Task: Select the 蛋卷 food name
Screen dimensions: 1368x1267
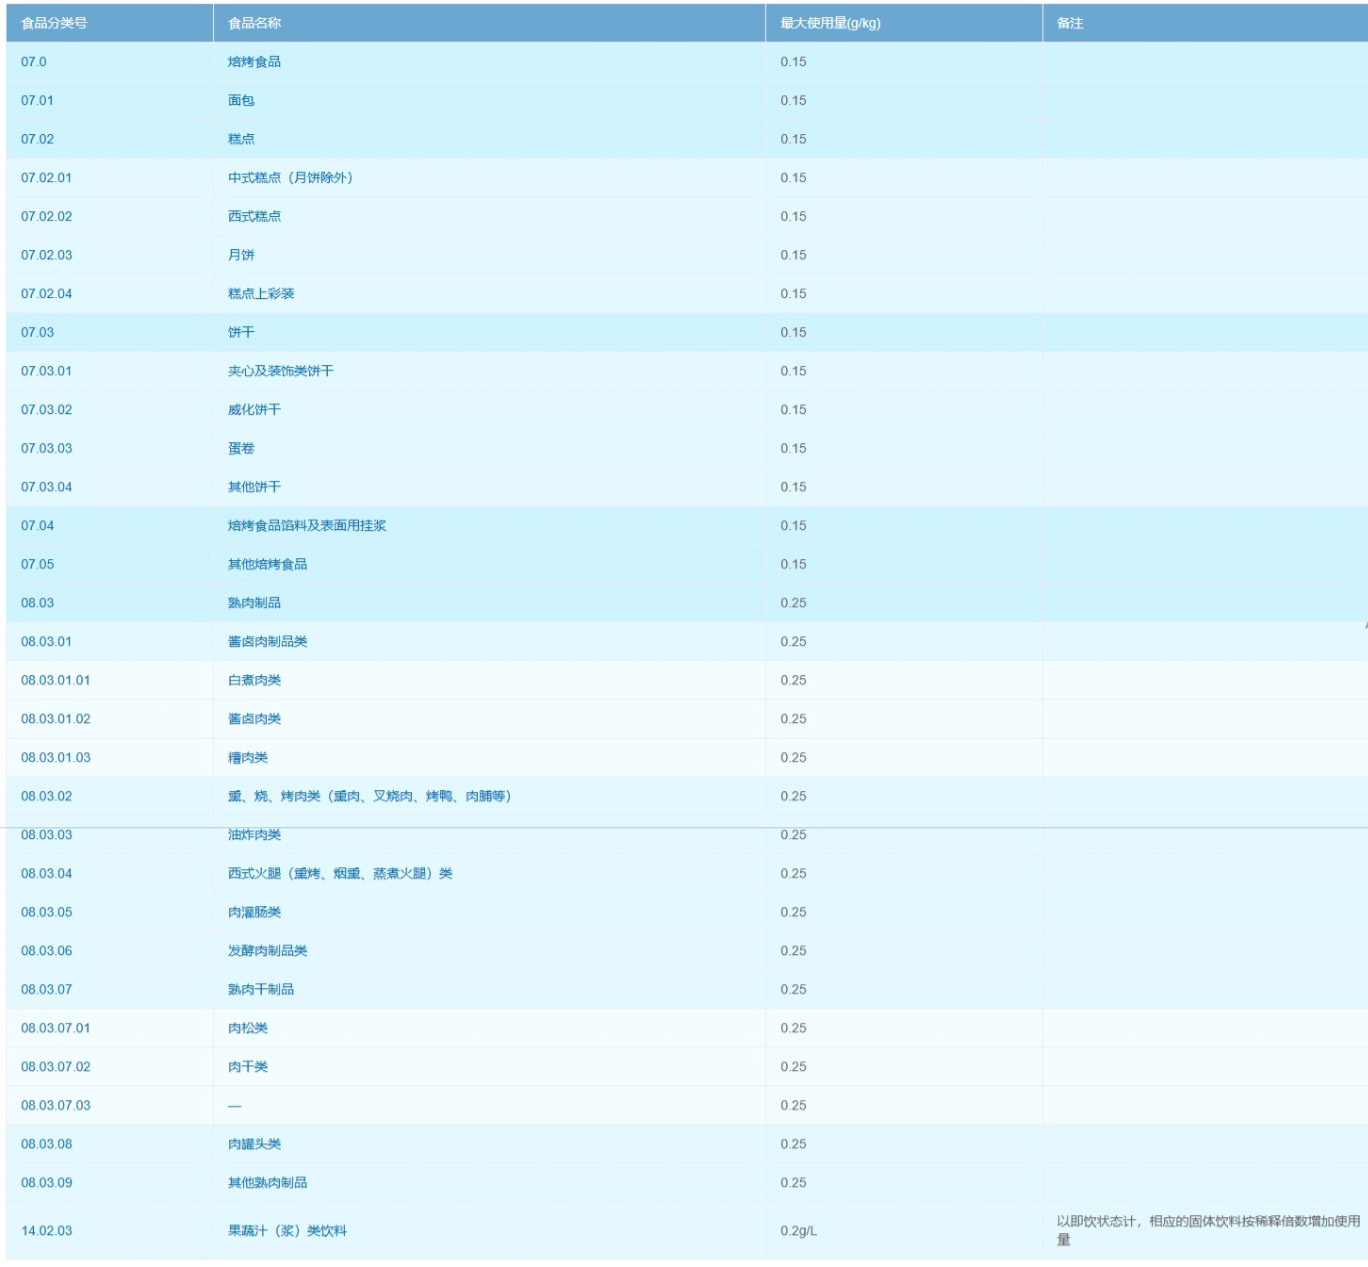Action: (x=241, y=449)
